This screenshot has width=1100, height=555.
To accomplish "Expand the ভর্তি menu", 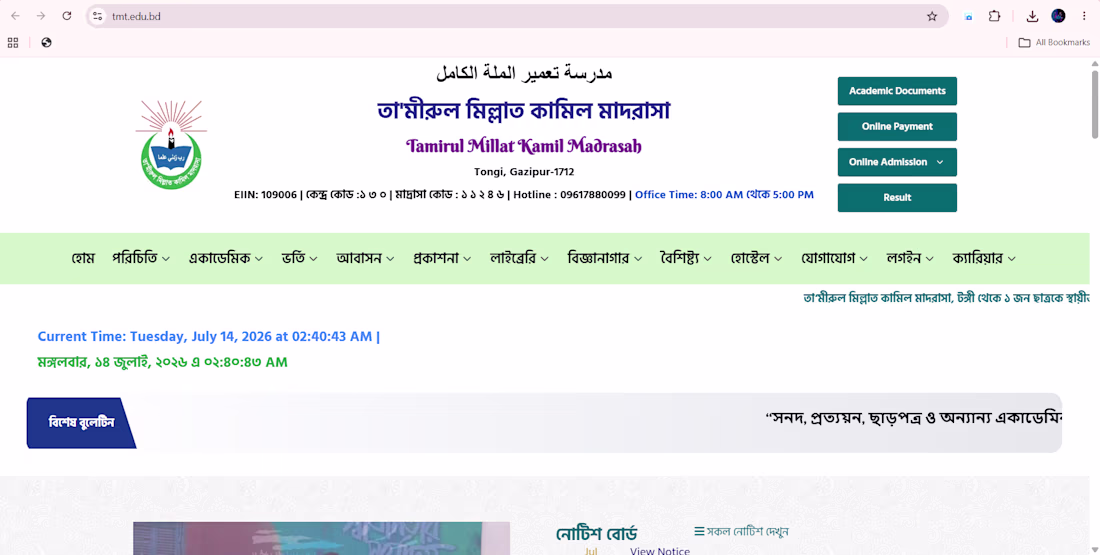I will tap(300, 258).
